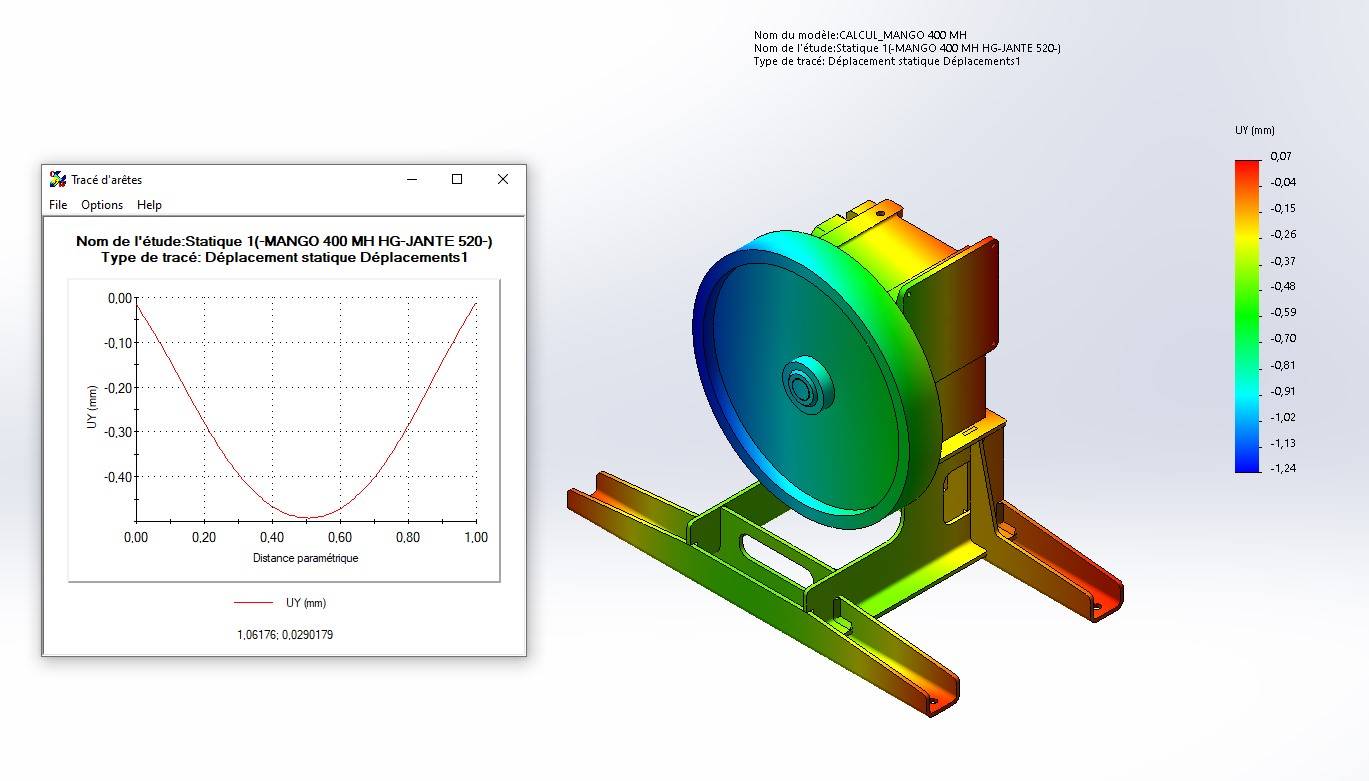This screenshot has width=1369, height=781.
Task: Click the 'Tracé d'arêtes' title text
Action: pos(106,180)
